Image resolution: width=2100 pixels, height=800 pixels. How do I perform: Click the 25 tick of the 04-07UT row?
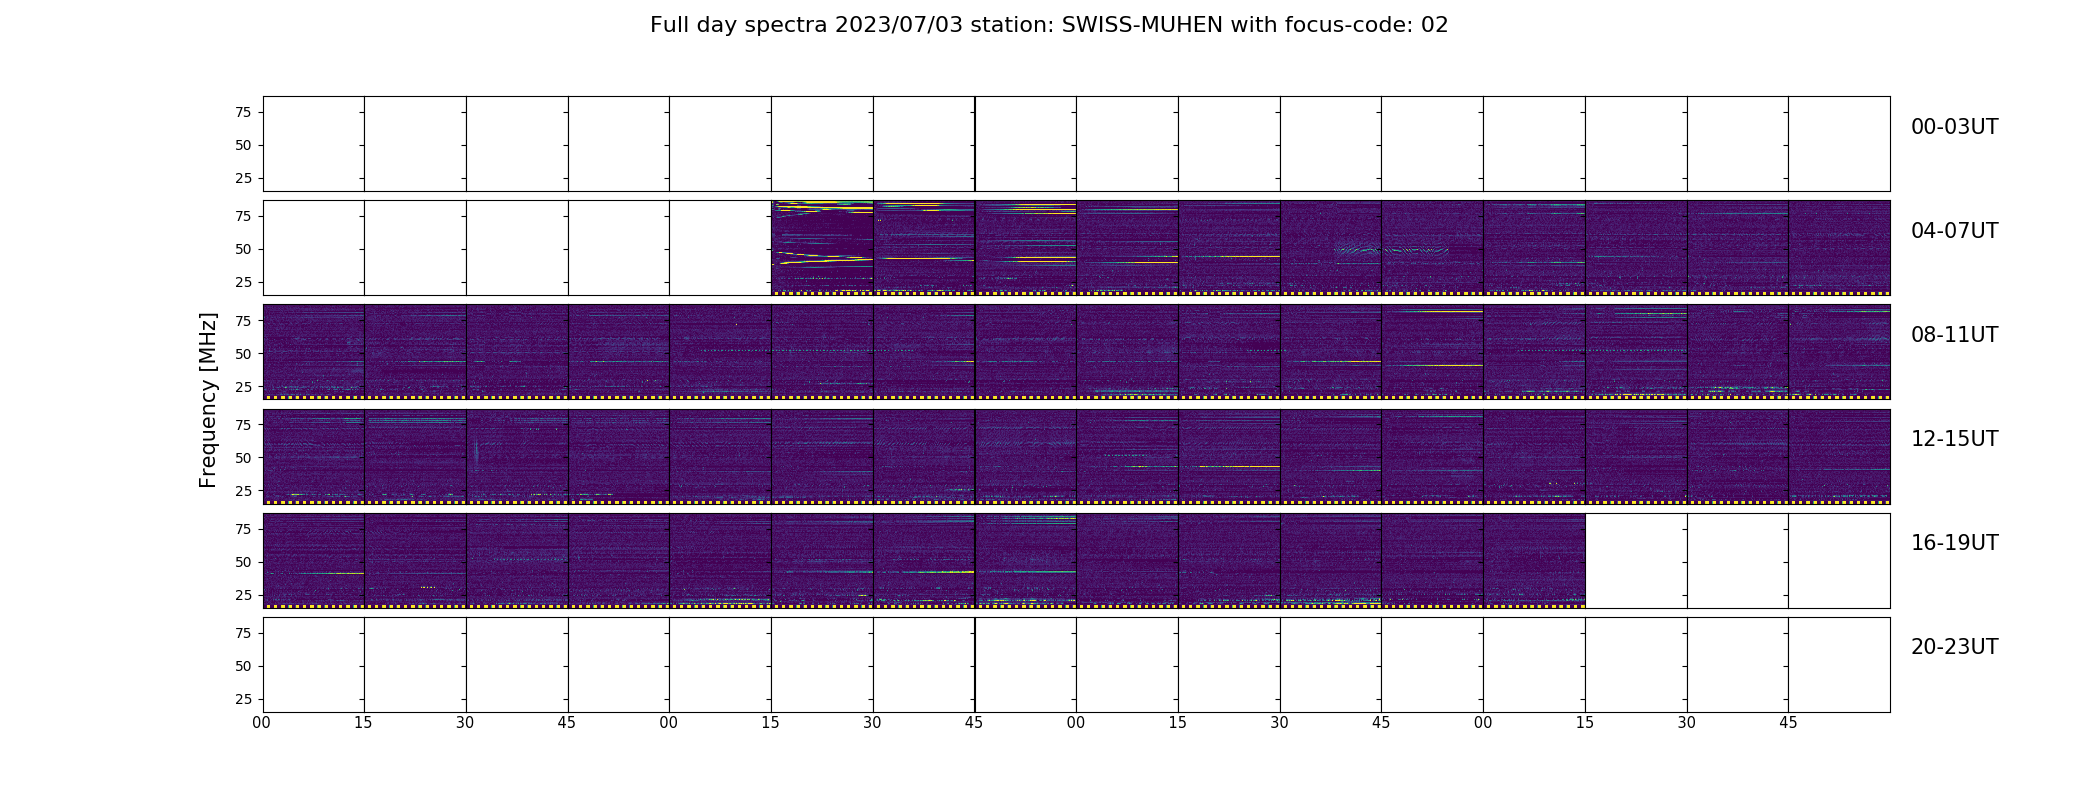point(242,282)
